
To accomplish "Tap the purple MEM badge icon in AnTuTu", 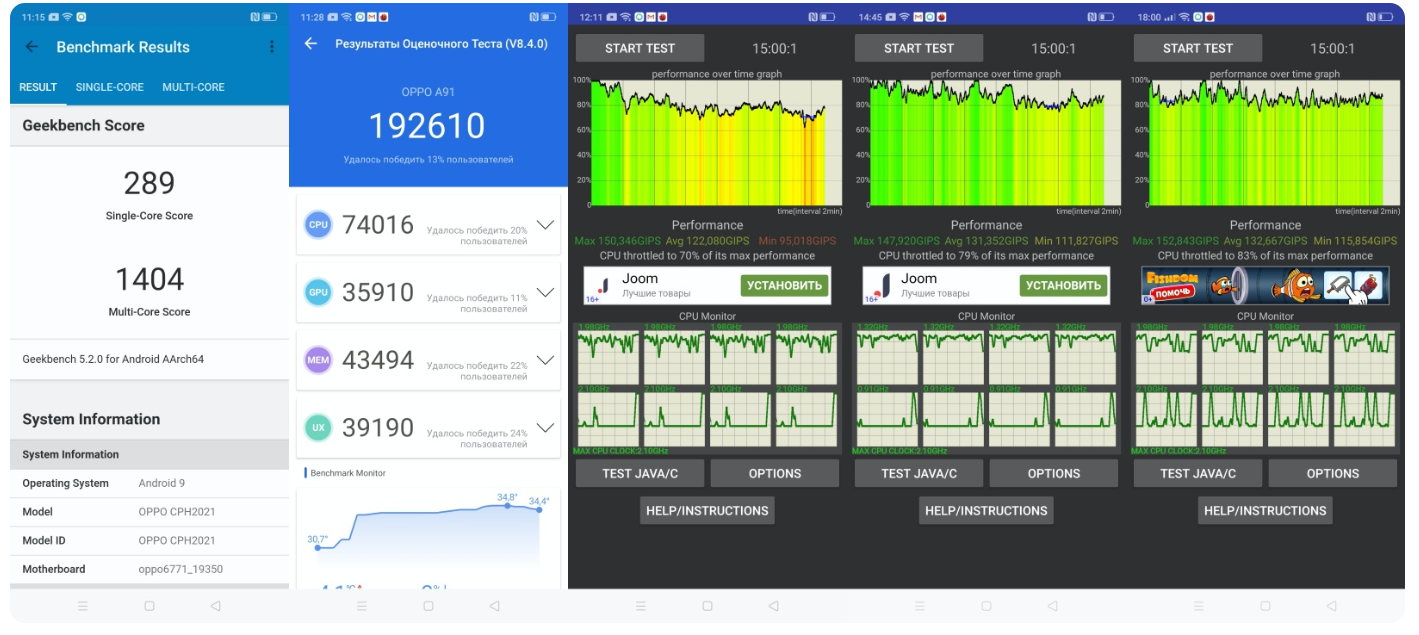I will 318,360.
